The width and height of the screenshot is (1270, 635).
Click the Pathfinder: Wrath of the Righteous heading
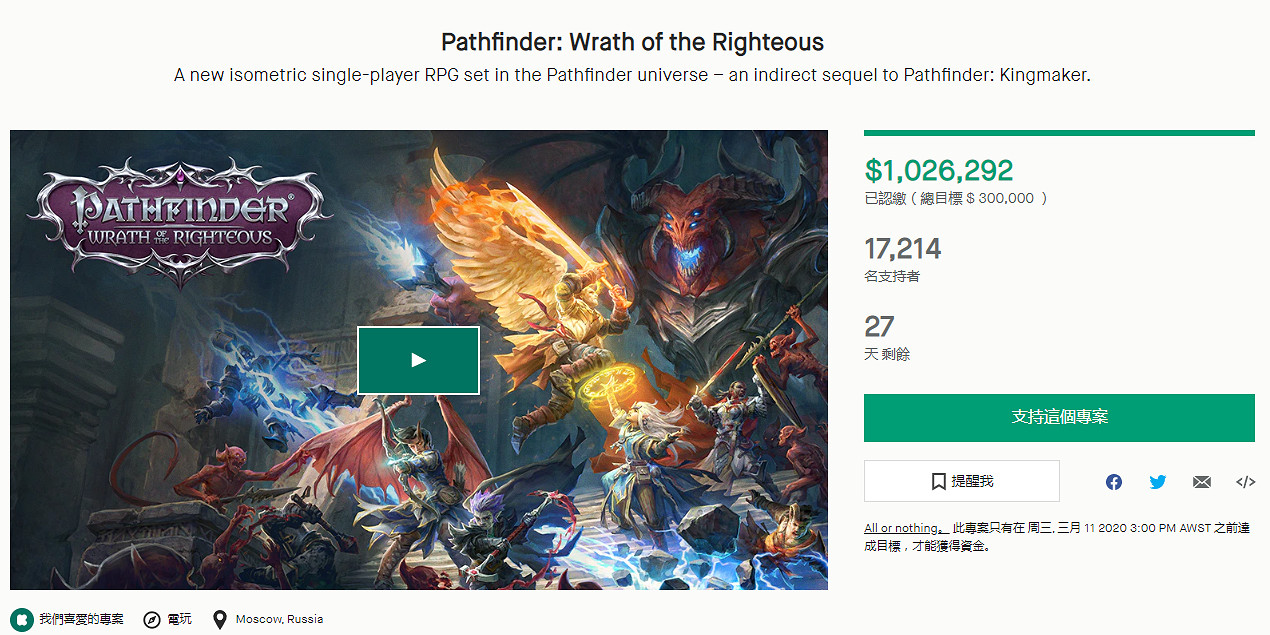pos(634,43)
